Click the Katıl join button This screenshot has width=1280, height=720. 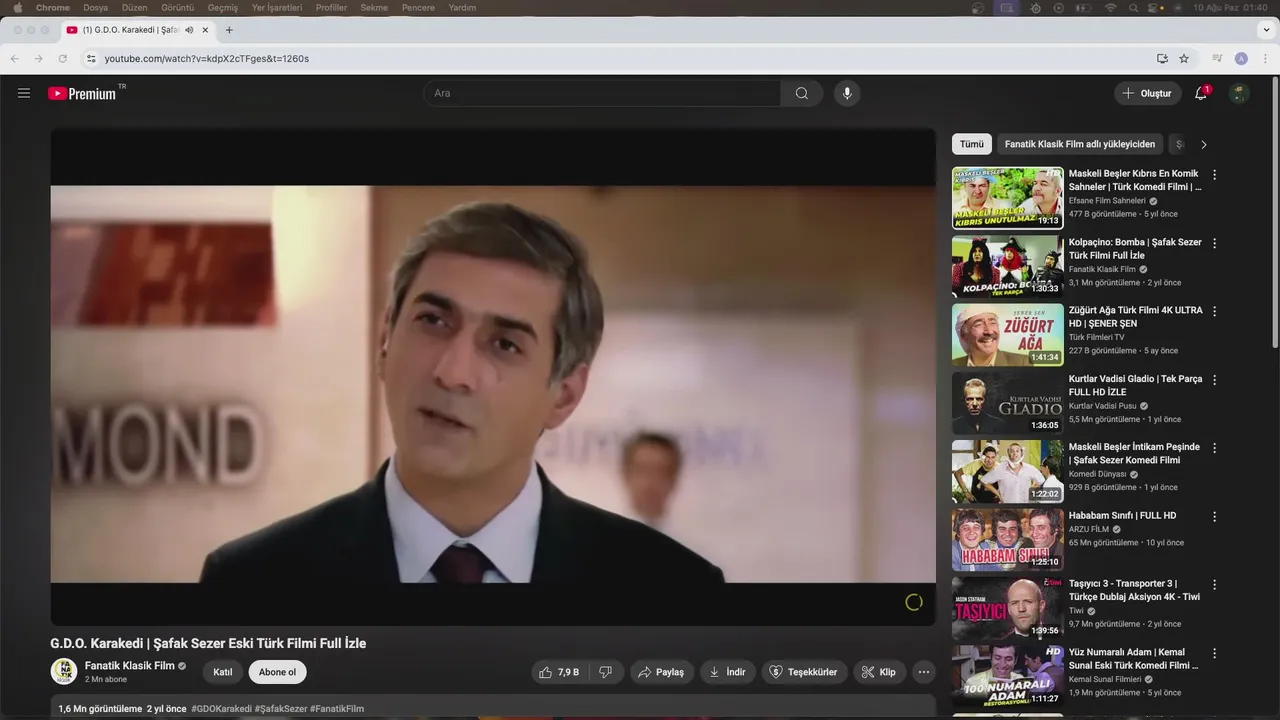(x=223, y=672)
